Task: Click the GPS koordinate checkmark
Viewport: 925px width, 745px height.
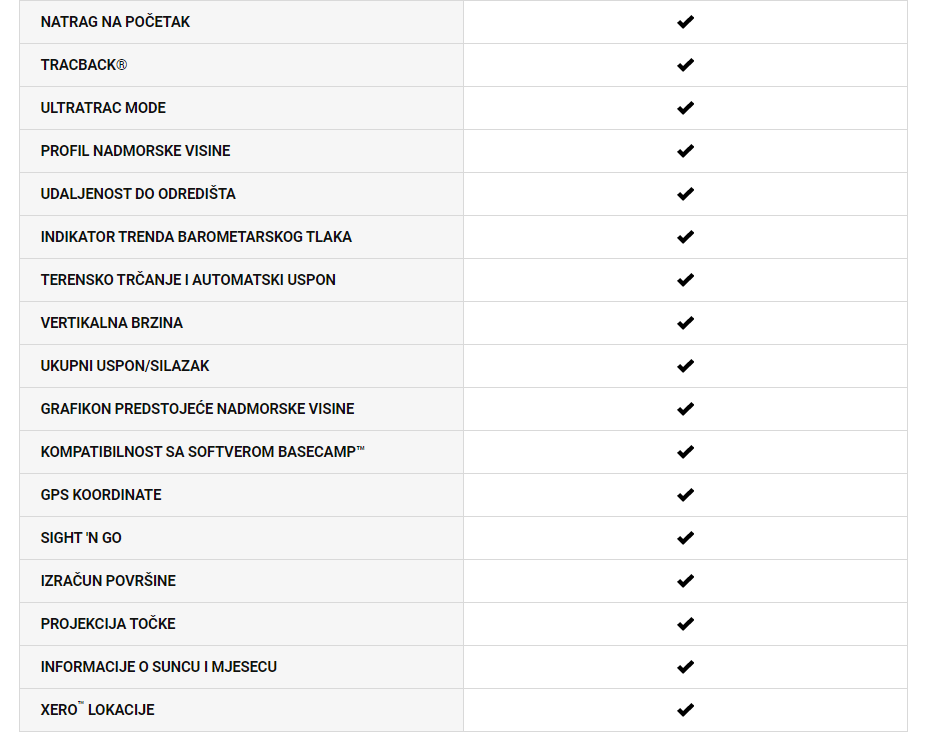Action: click(685, 495)
